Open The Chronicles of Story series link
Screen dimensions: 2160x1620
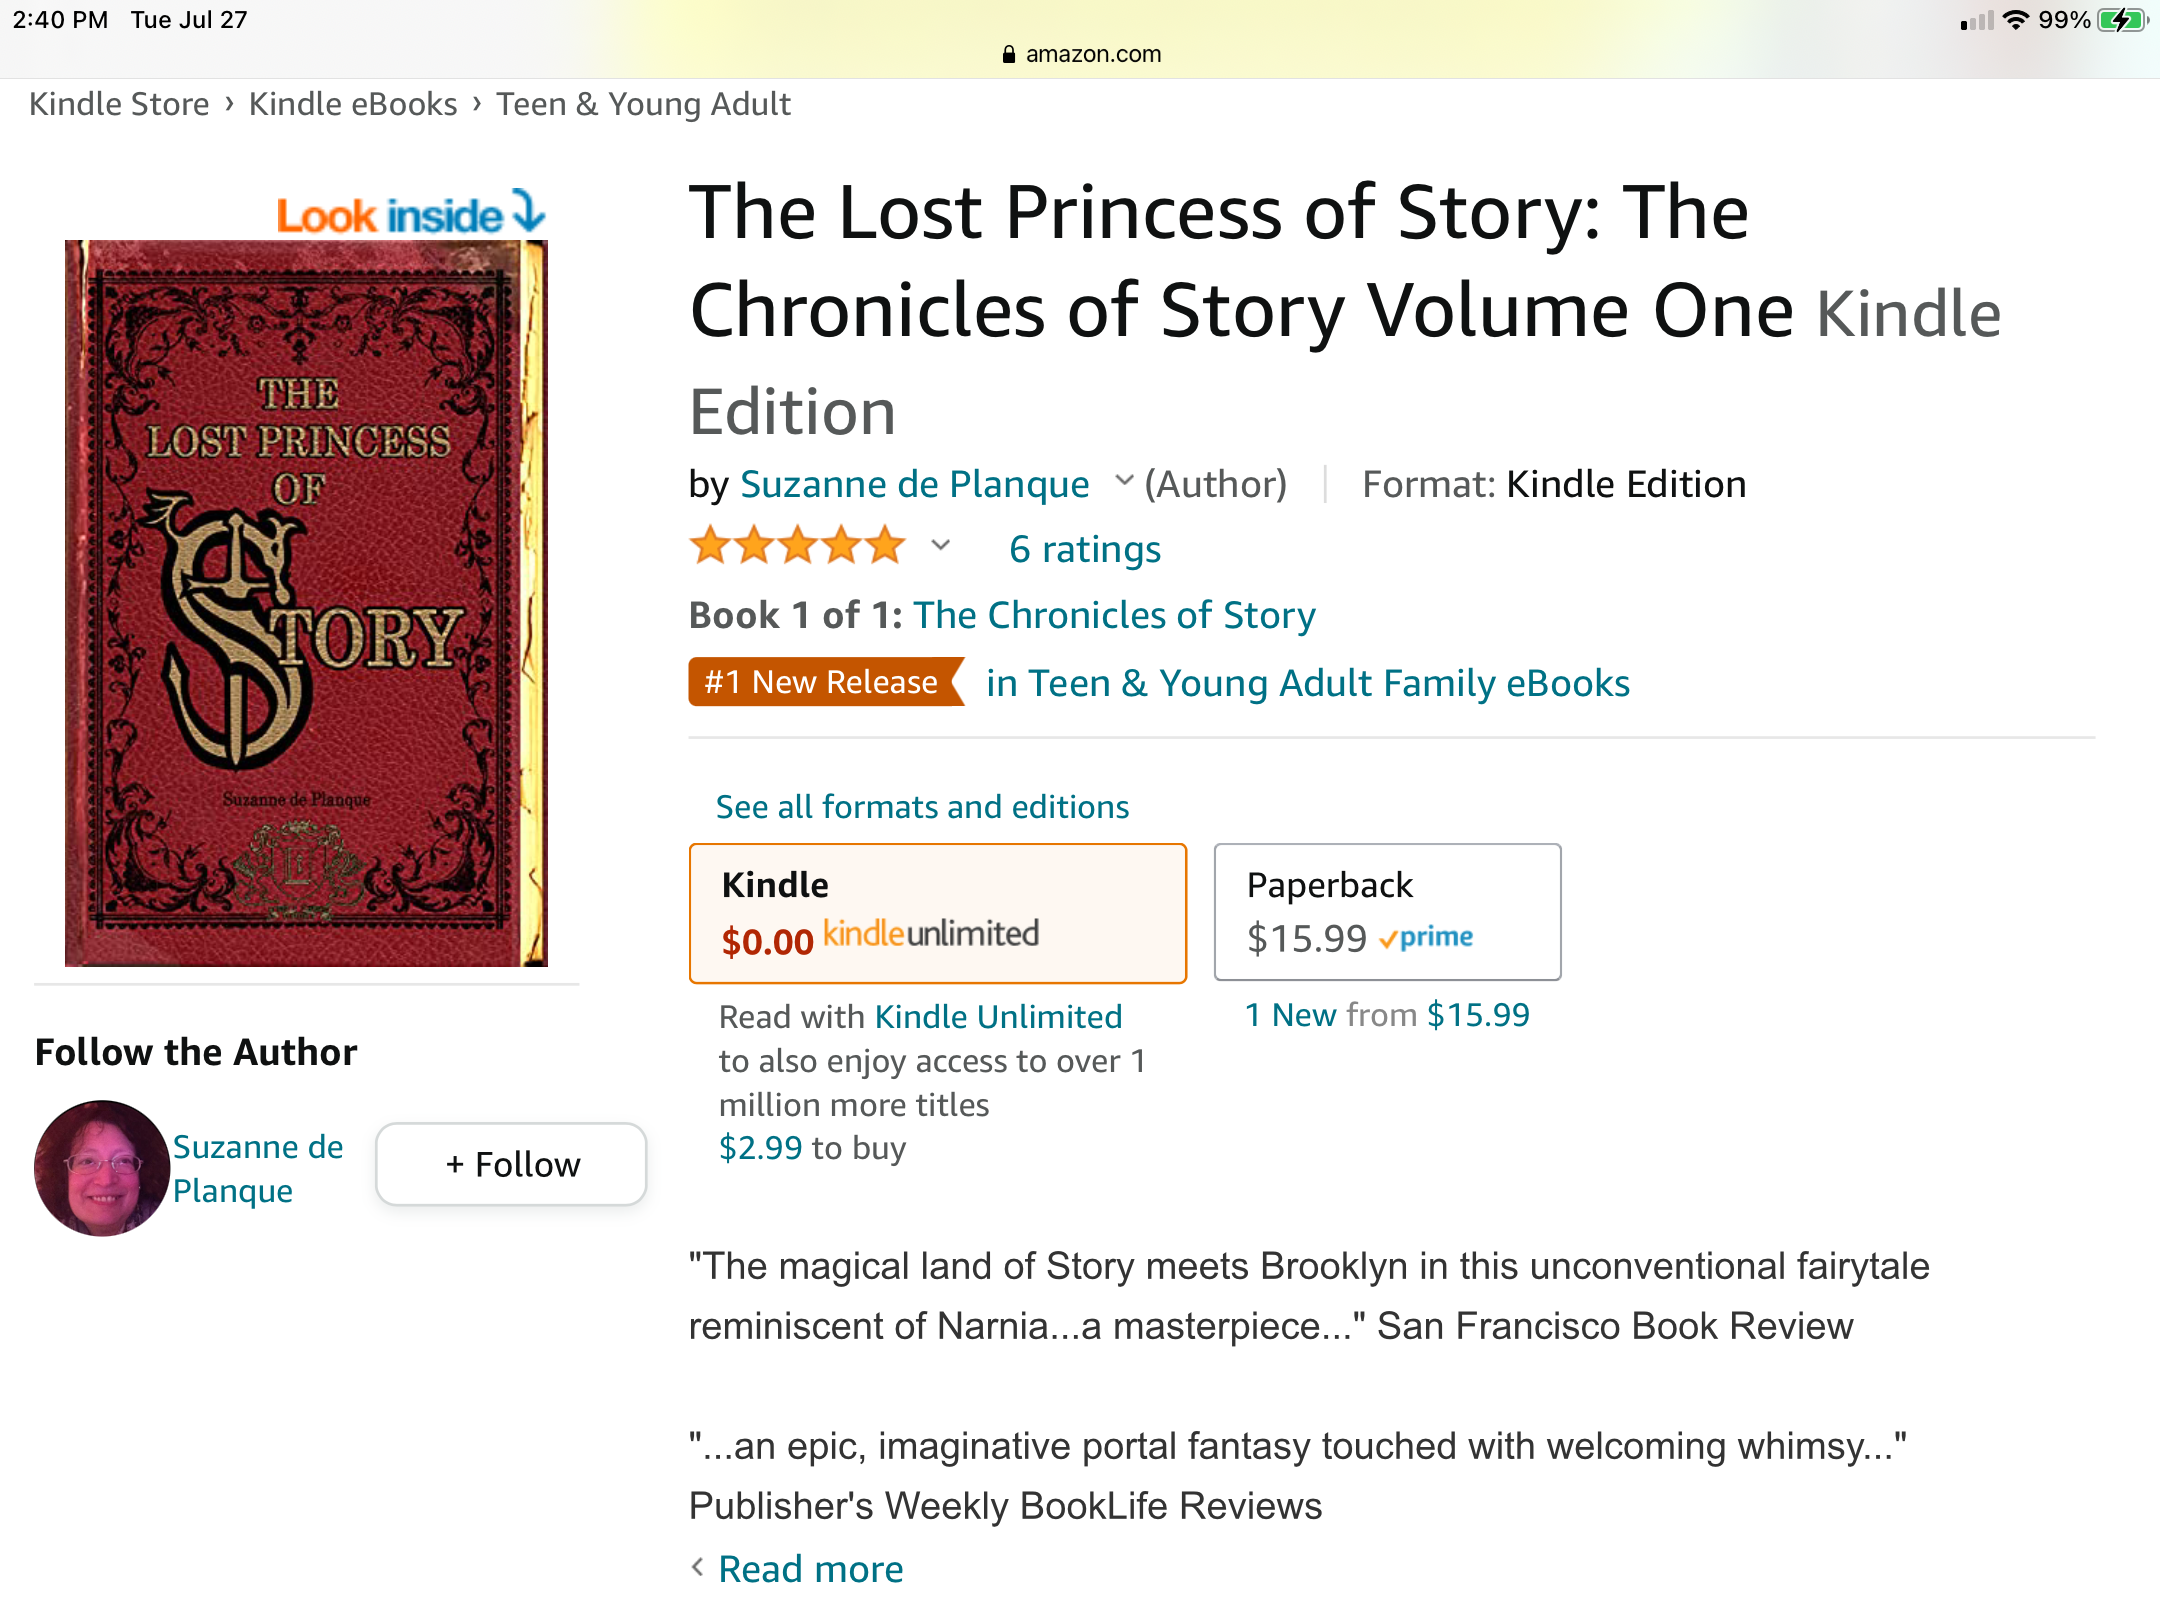click(x=1114, y=615)
